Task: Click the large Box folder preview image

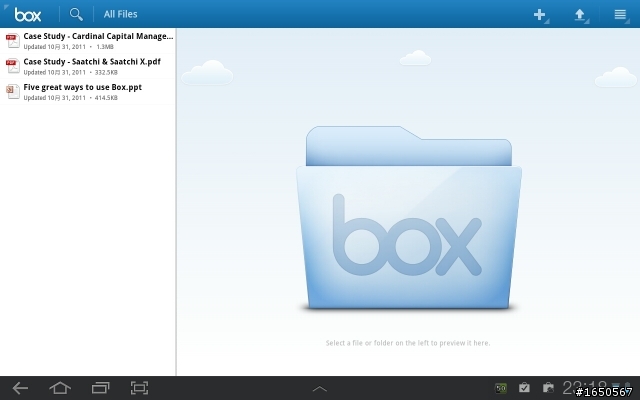Action: coord(409,218)
